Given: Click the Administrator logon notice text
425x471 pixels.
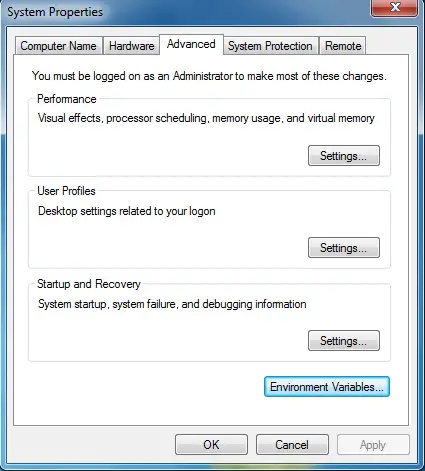Looking at the screenshot, I should click(x=209, y=76).
